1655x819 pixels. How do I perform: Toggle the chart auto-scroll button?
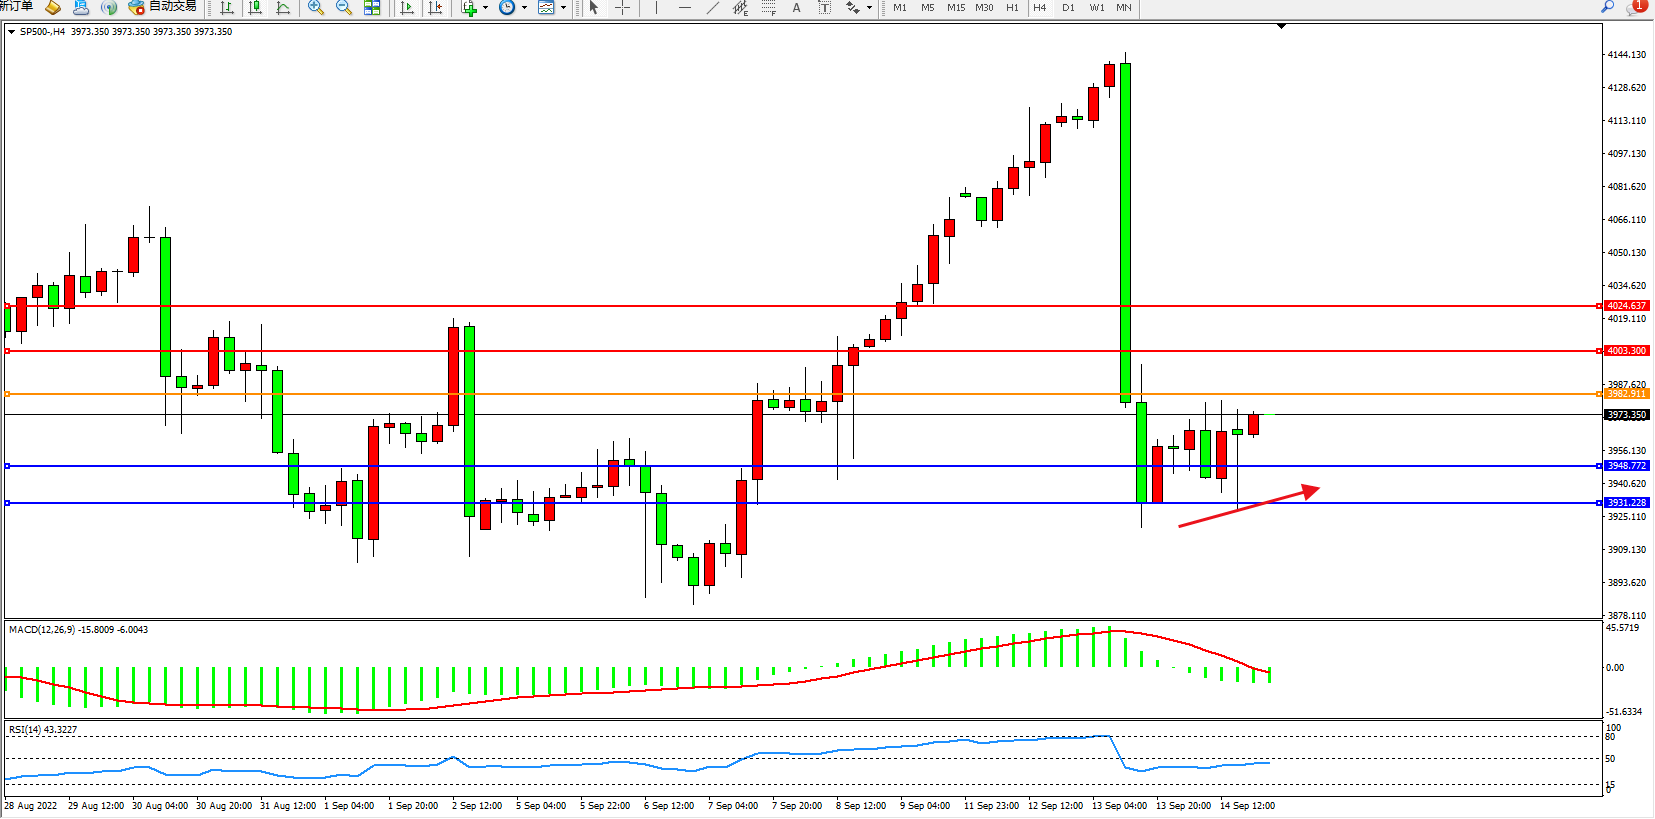pos(407,8)
